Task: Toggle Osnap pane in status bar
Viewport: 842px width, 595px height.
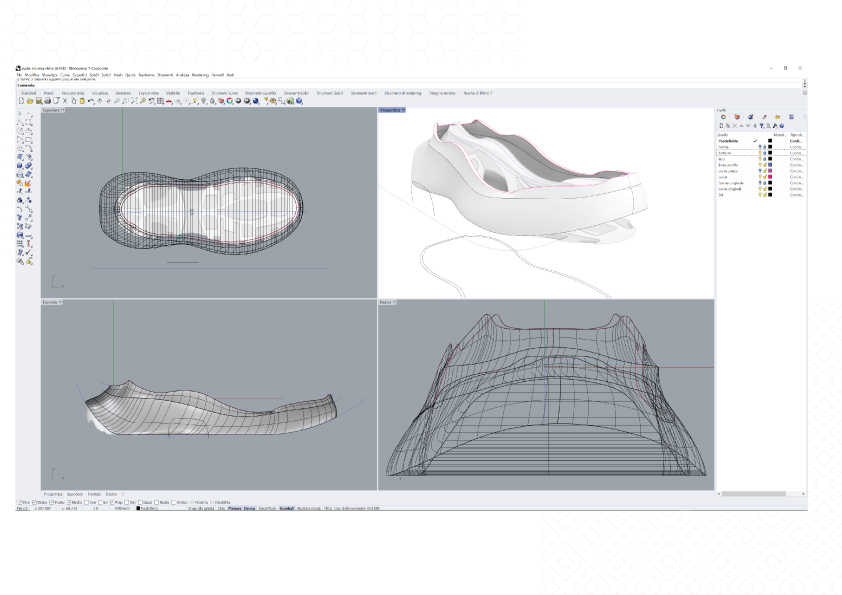Action: click(x=249, y=508)
